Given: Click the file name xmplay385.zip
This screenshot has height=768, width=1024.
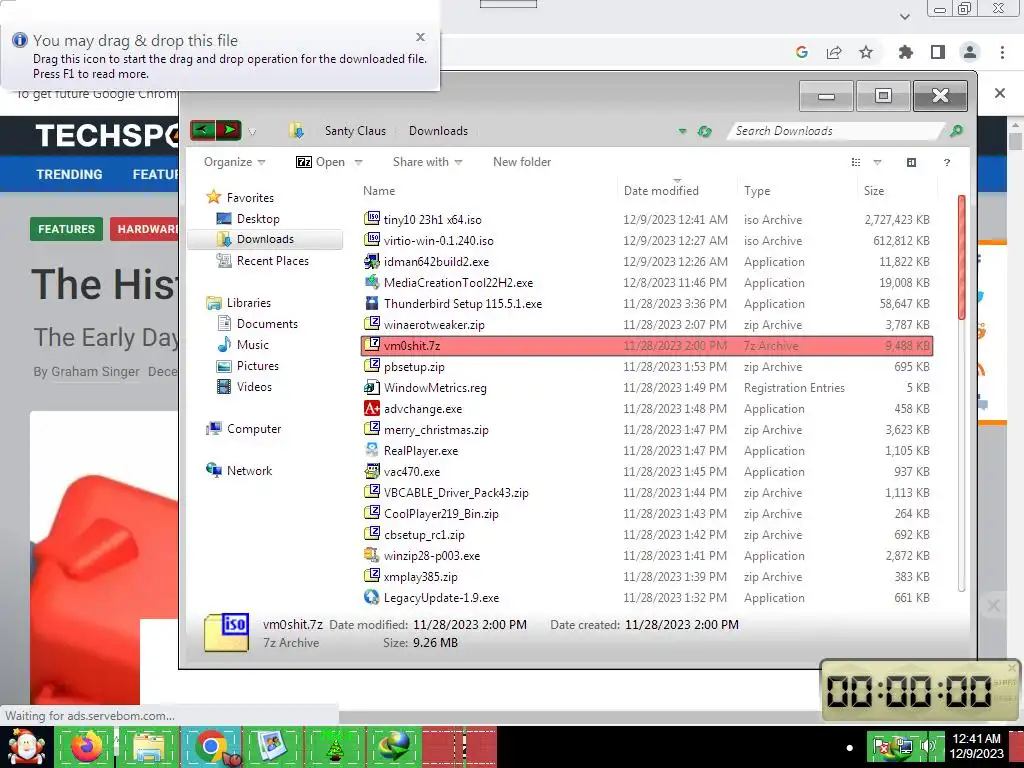Looking at the screenshot, I should click(x=421, y=577).
